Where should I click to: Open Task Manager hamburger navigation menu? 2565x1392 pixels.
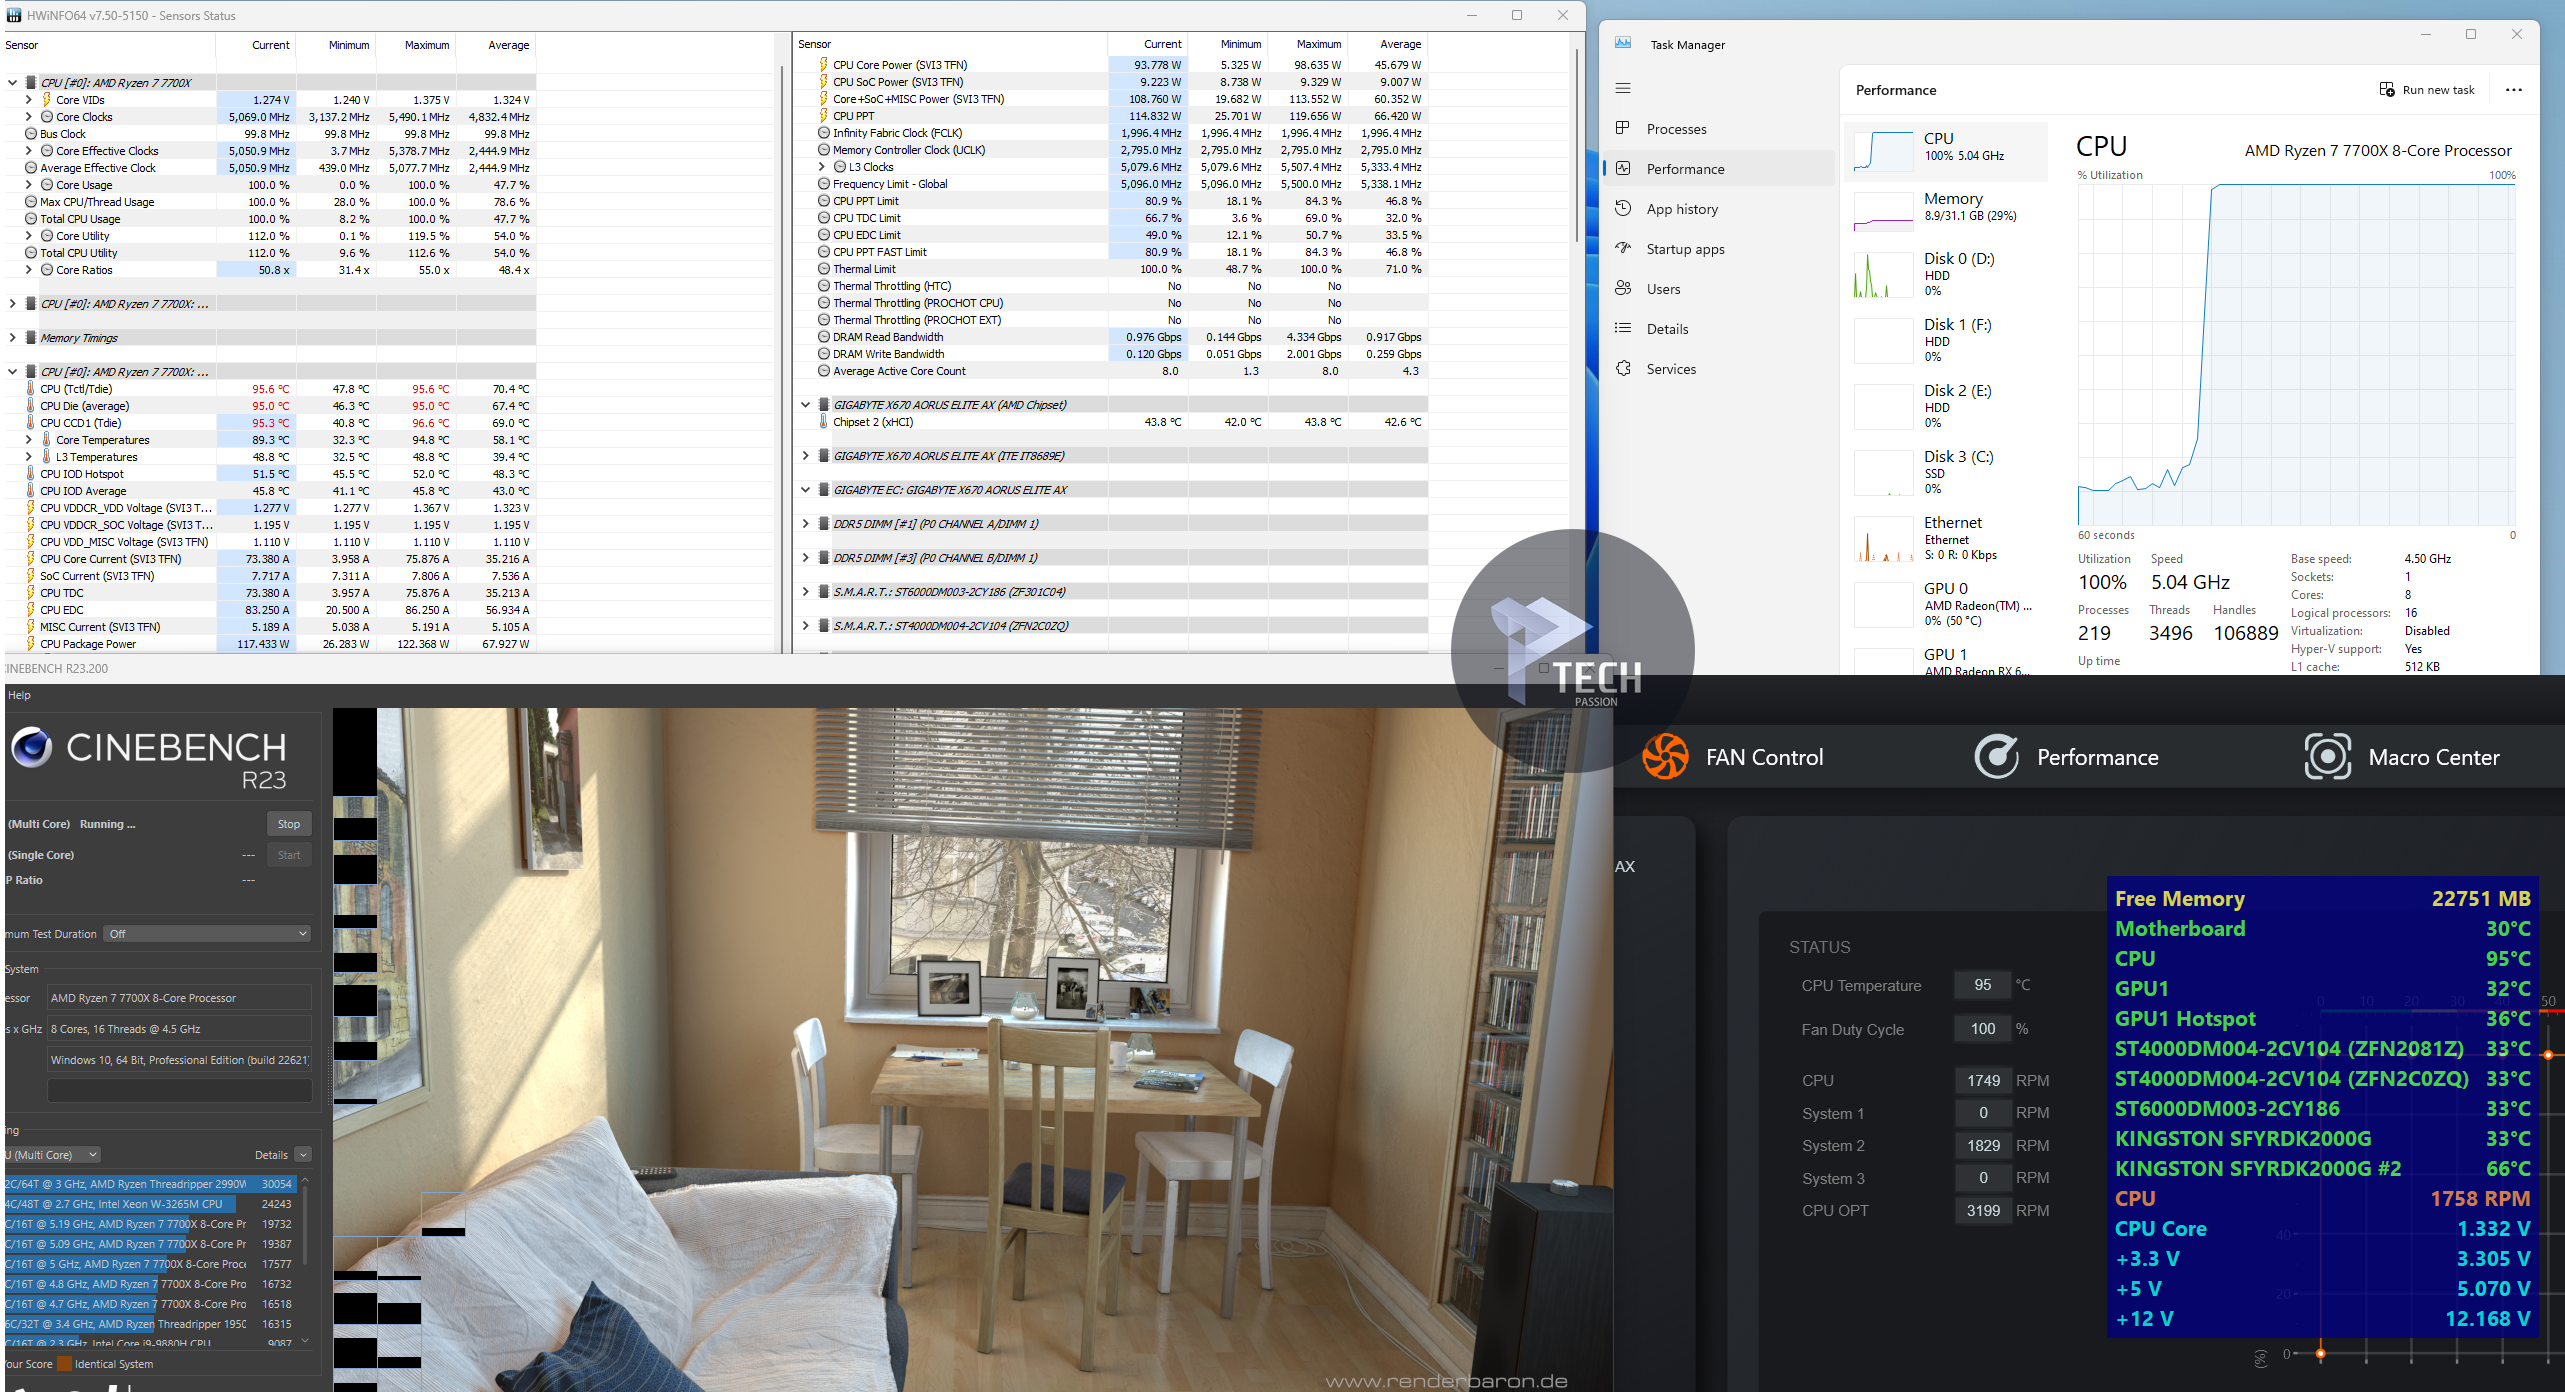pos(1623,88)
